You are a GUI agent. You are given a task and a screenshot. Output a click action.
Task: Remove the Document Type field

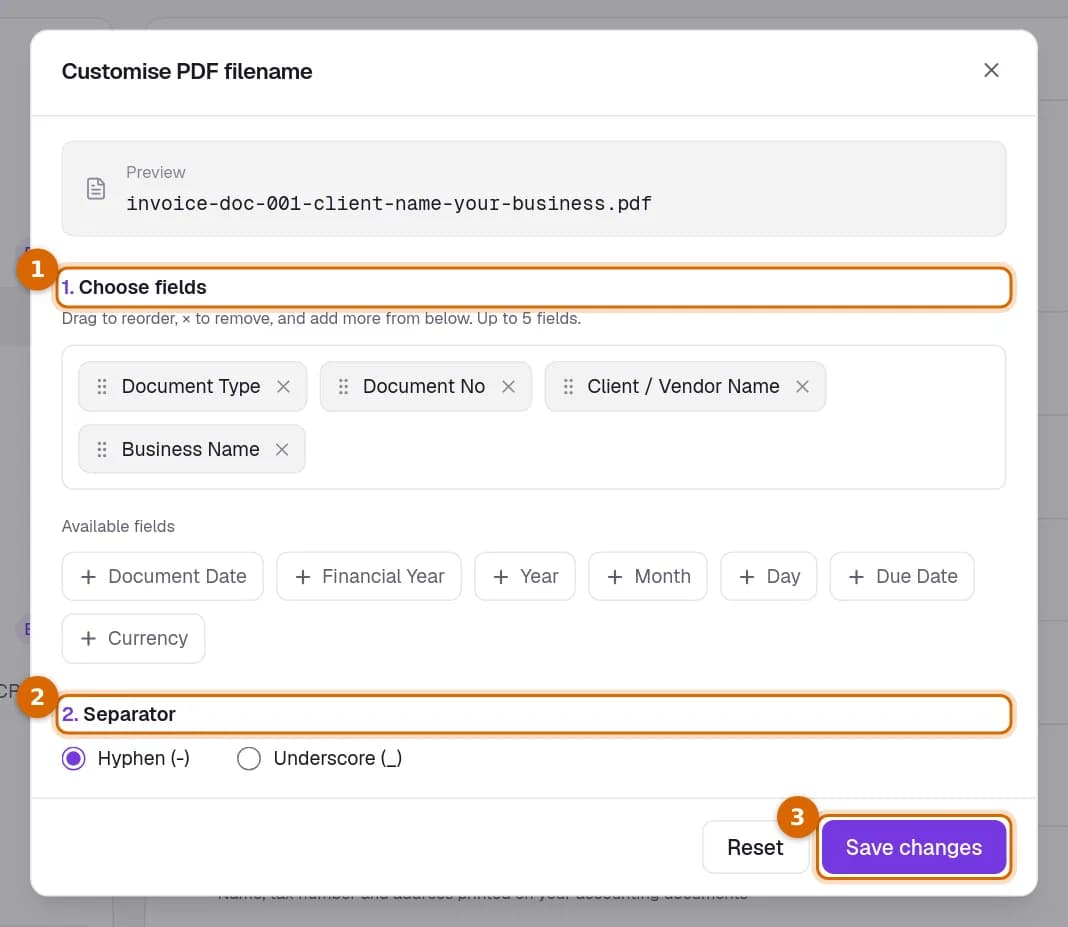point(283,387)
